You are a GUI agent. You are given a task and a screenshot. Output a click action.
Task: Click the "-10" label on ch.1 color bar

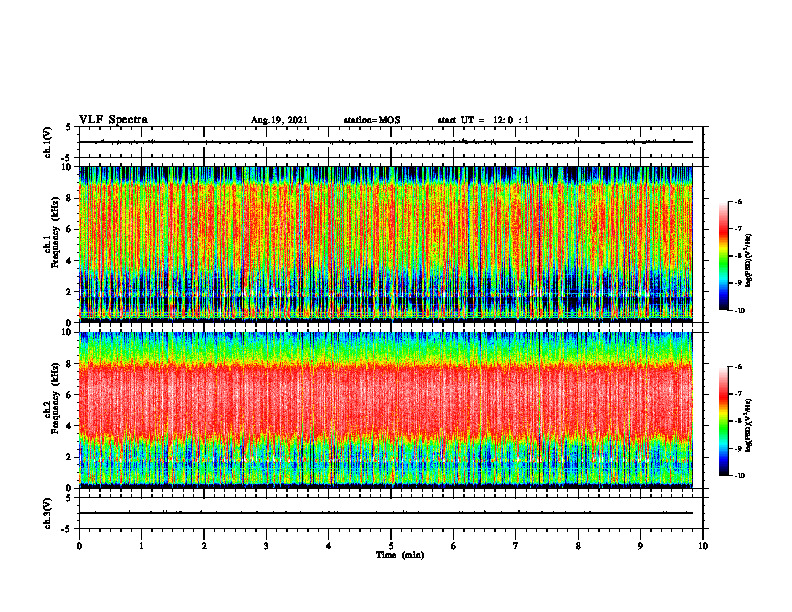coord(739,311)
